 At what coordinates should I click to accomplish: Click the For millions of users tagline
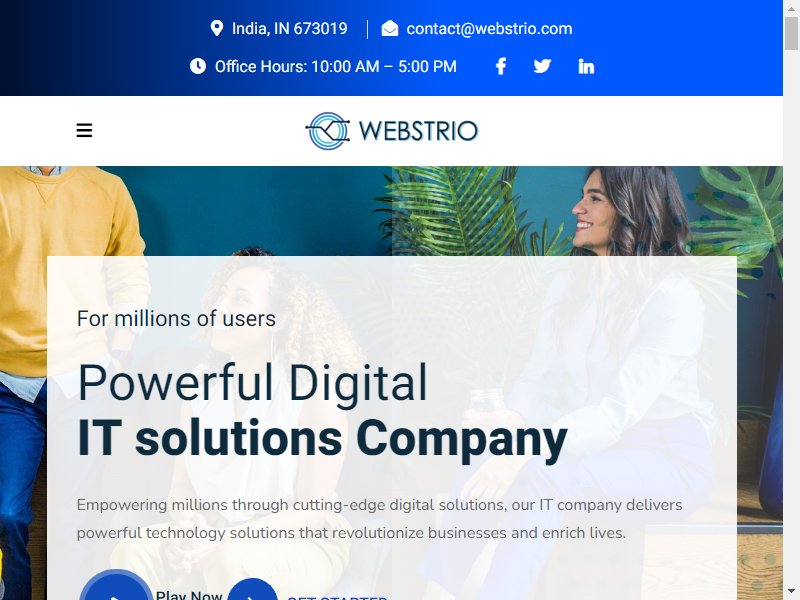(176, 318)
